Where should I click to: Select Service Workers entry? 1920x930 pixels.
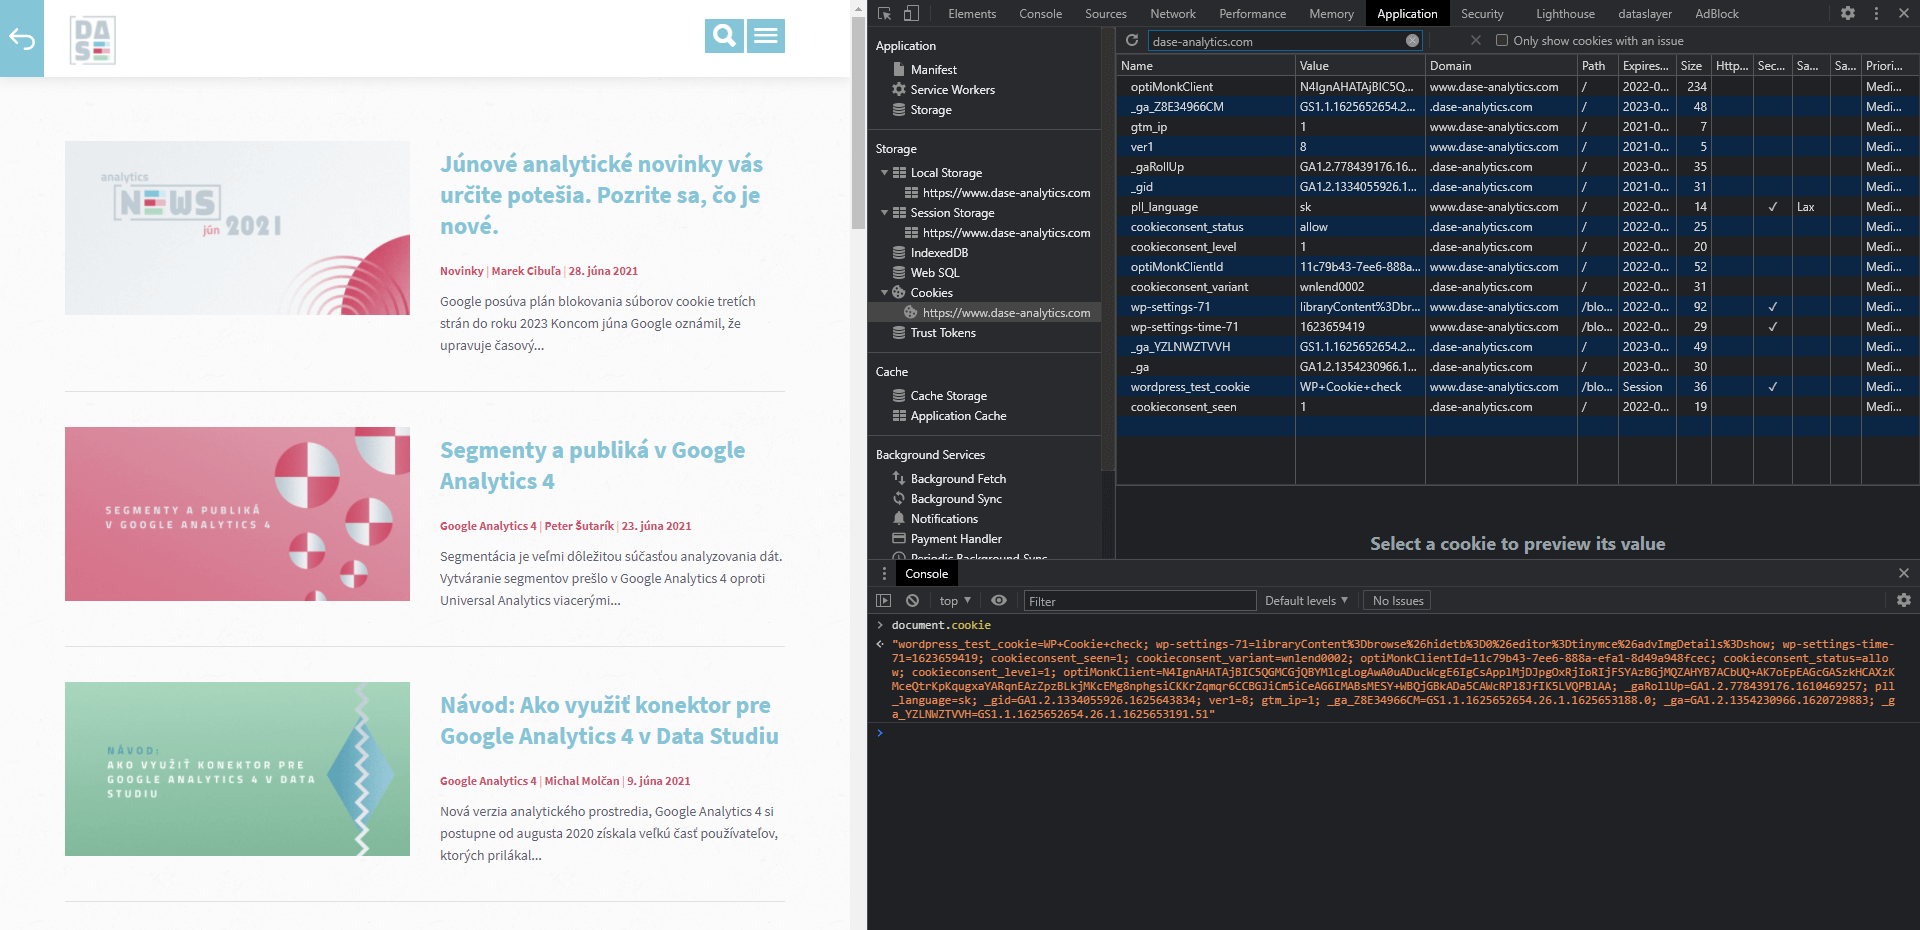(x=952, y=89)
